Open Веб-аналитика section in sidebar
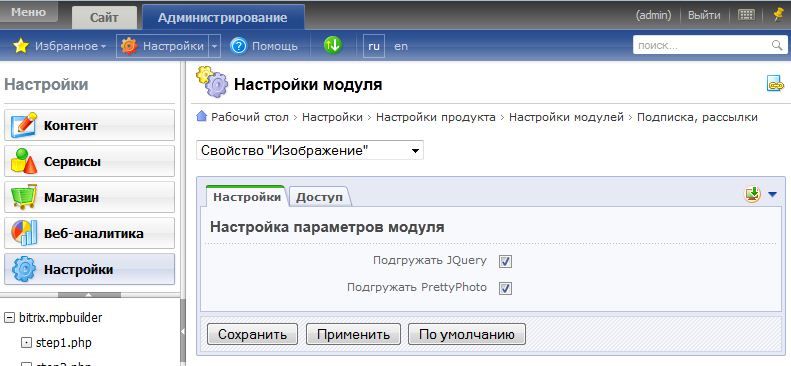 pyautogui.click(x=89, y=233)
